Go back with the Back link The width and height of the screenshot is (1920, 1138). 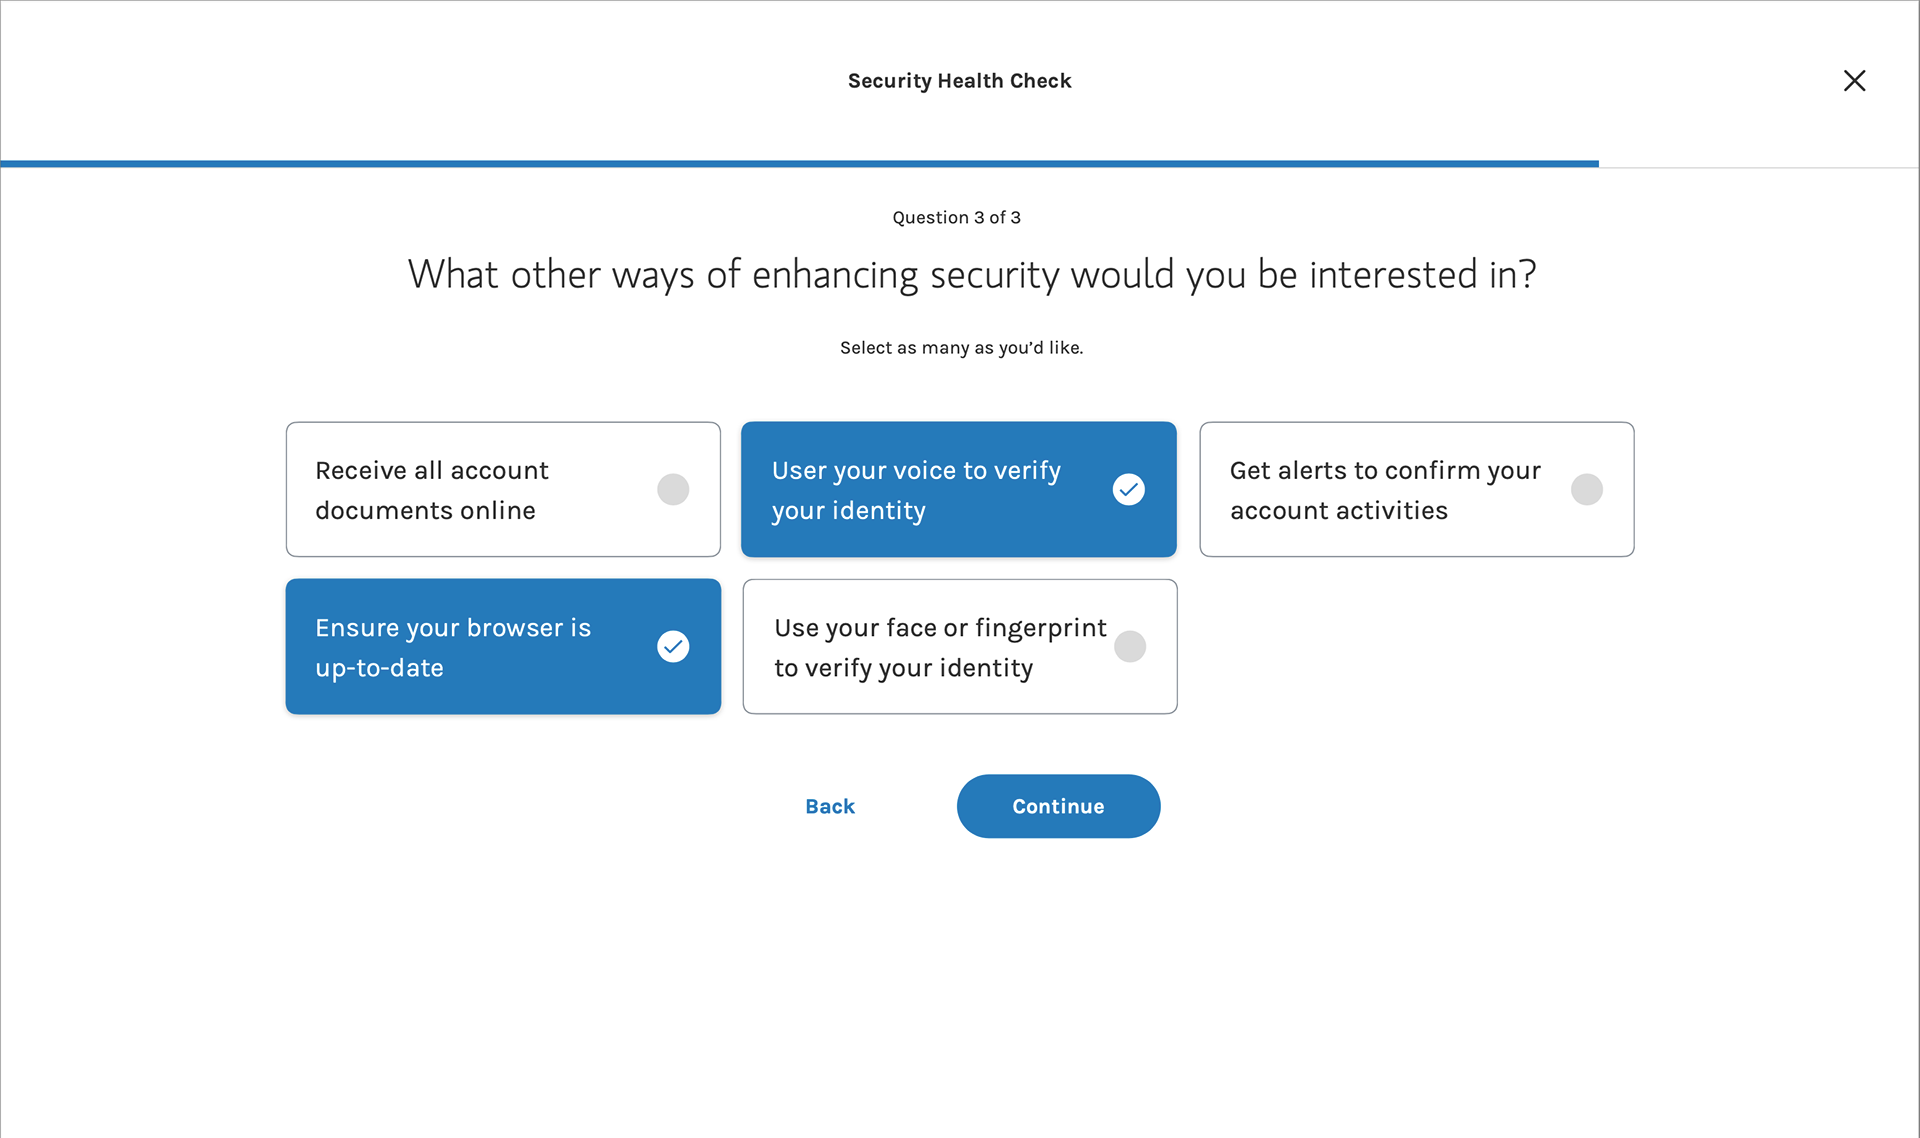coord(830,806)
